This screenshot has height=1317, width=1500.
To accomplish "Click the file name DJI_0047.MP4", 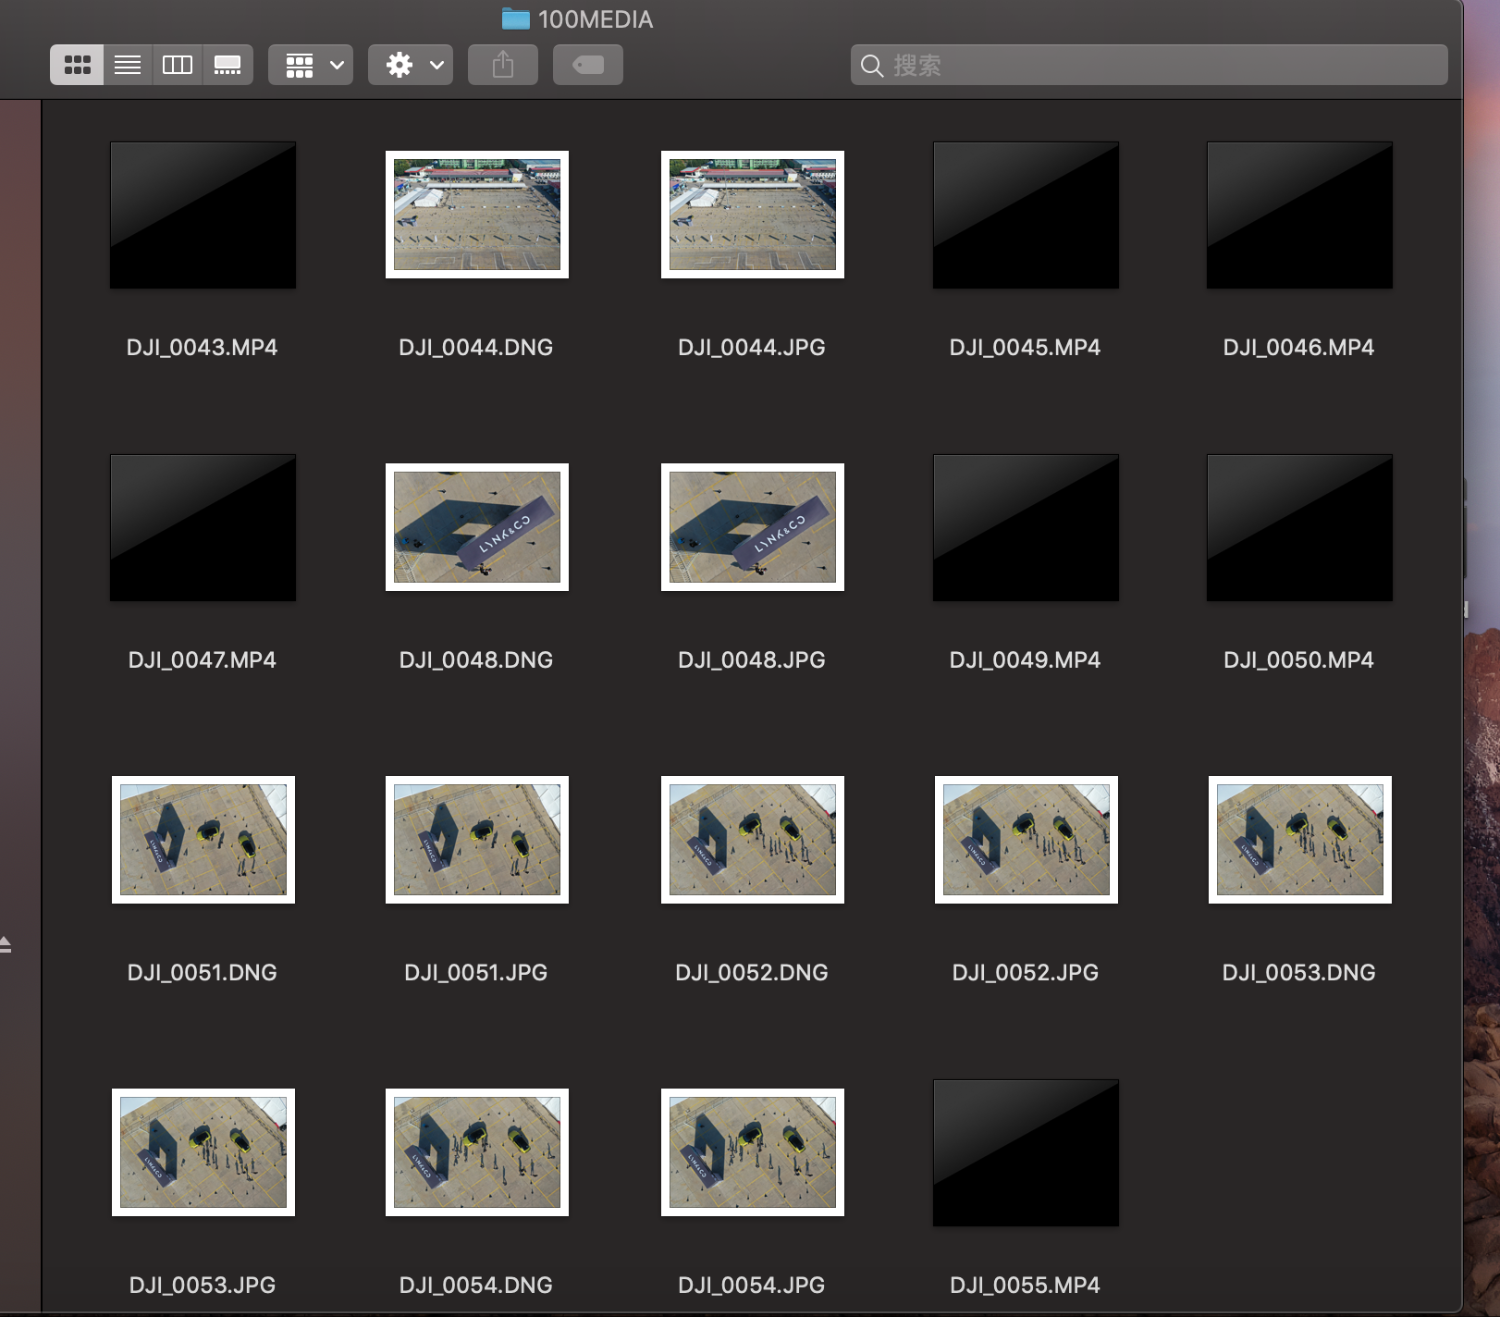I will (202, 660).
